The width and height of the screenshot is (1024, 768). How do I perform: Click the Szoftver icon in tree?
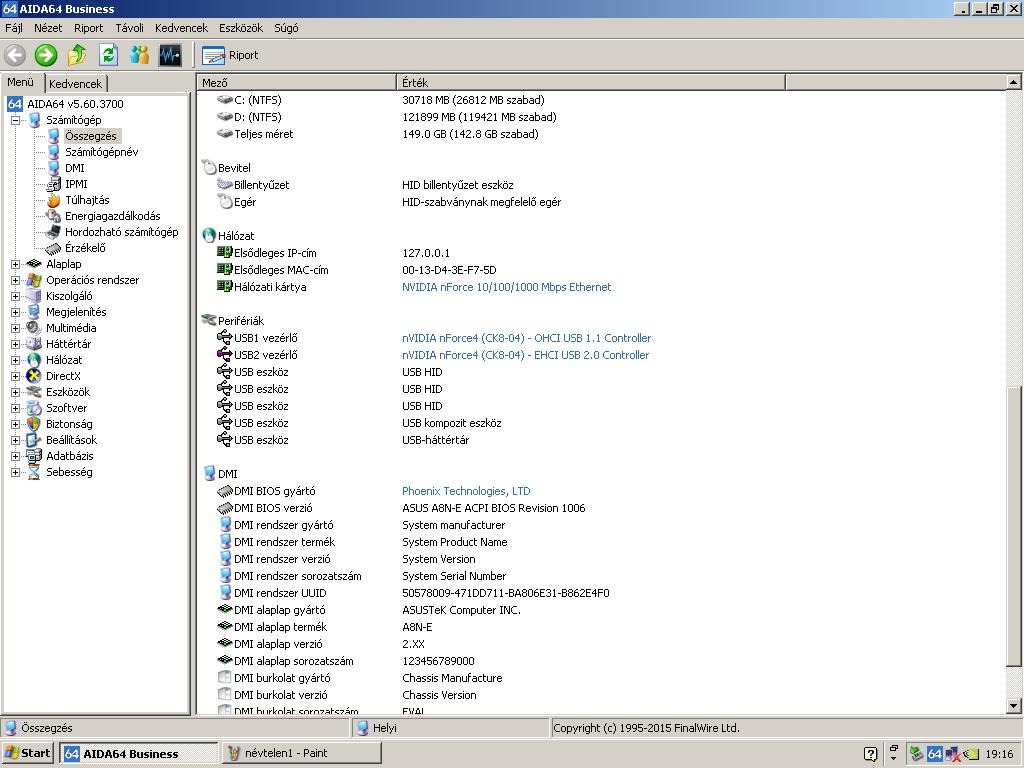(x=34, y=408)
